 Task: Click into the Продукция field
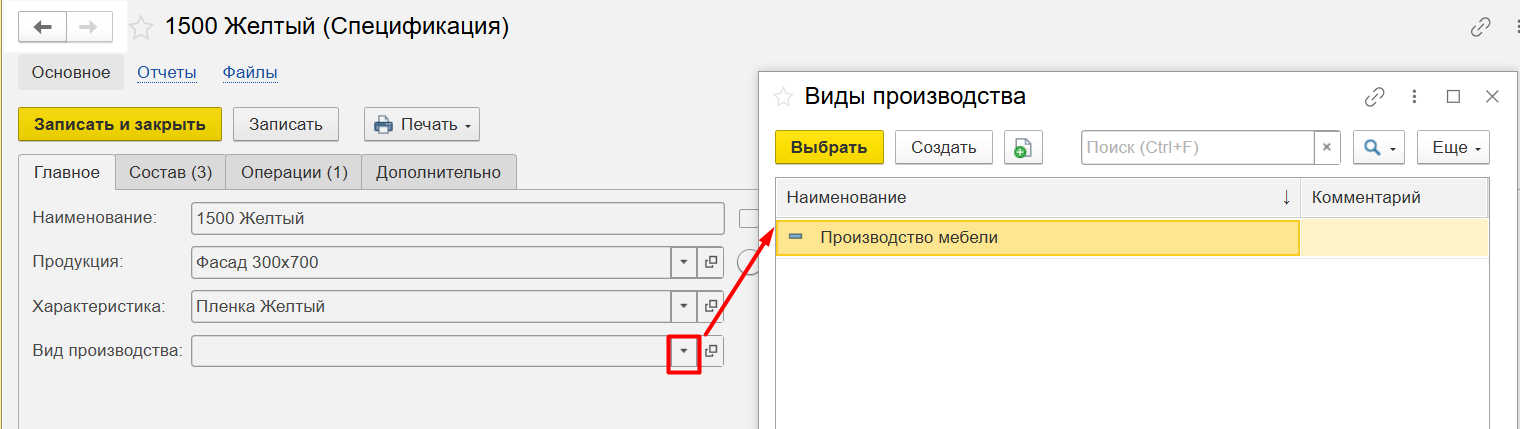430,262
